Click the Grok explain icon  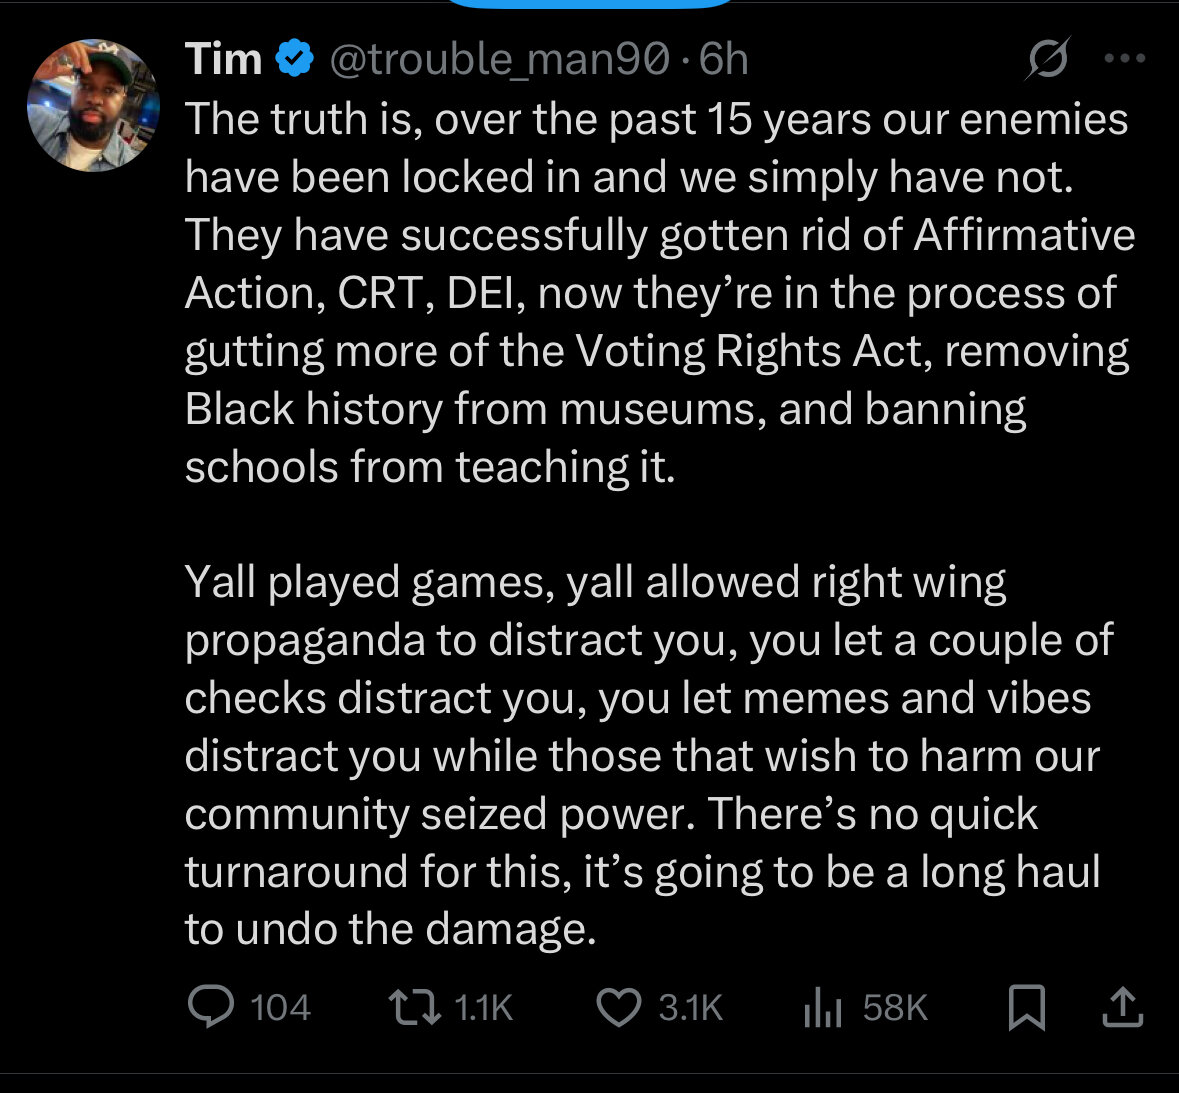pyautogui.click(x=1047, y=59)
